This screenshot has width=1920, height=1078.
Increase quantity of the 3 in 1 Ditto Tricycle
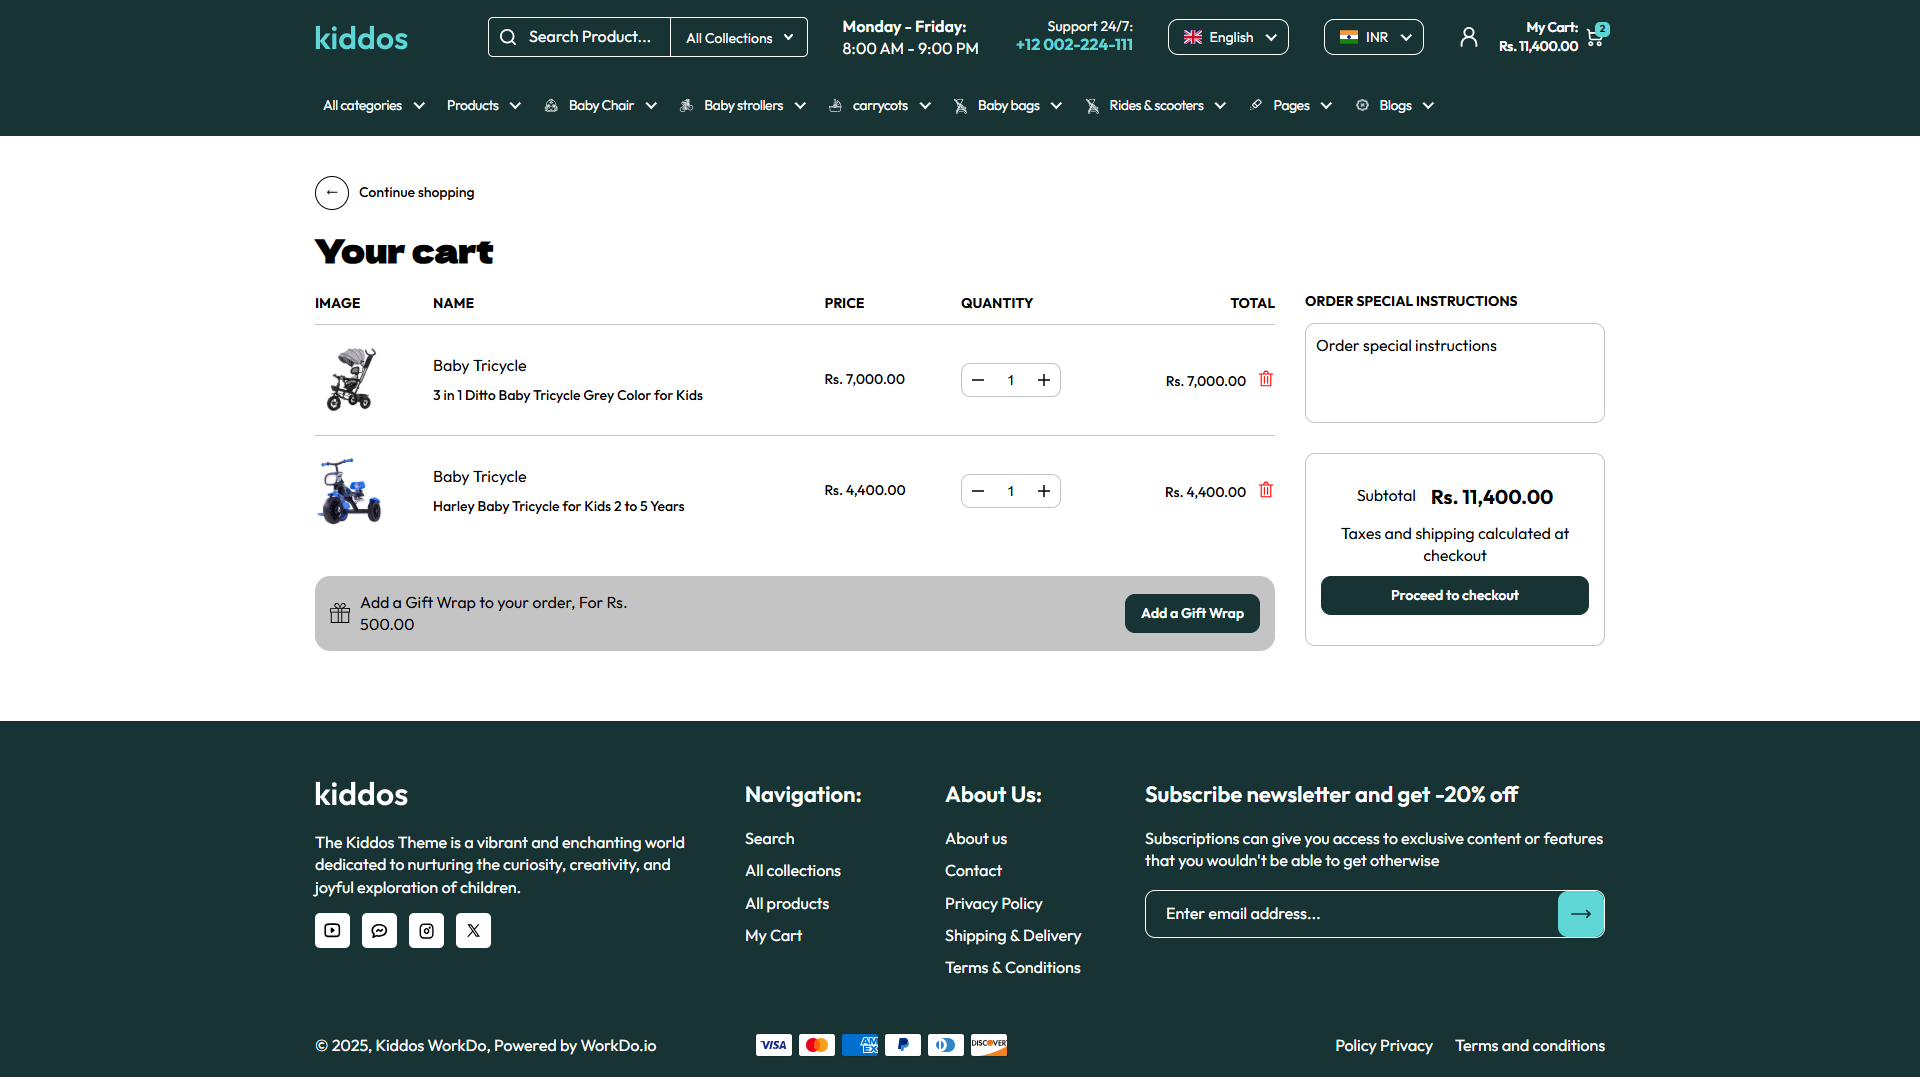[x=1043, y=380]
